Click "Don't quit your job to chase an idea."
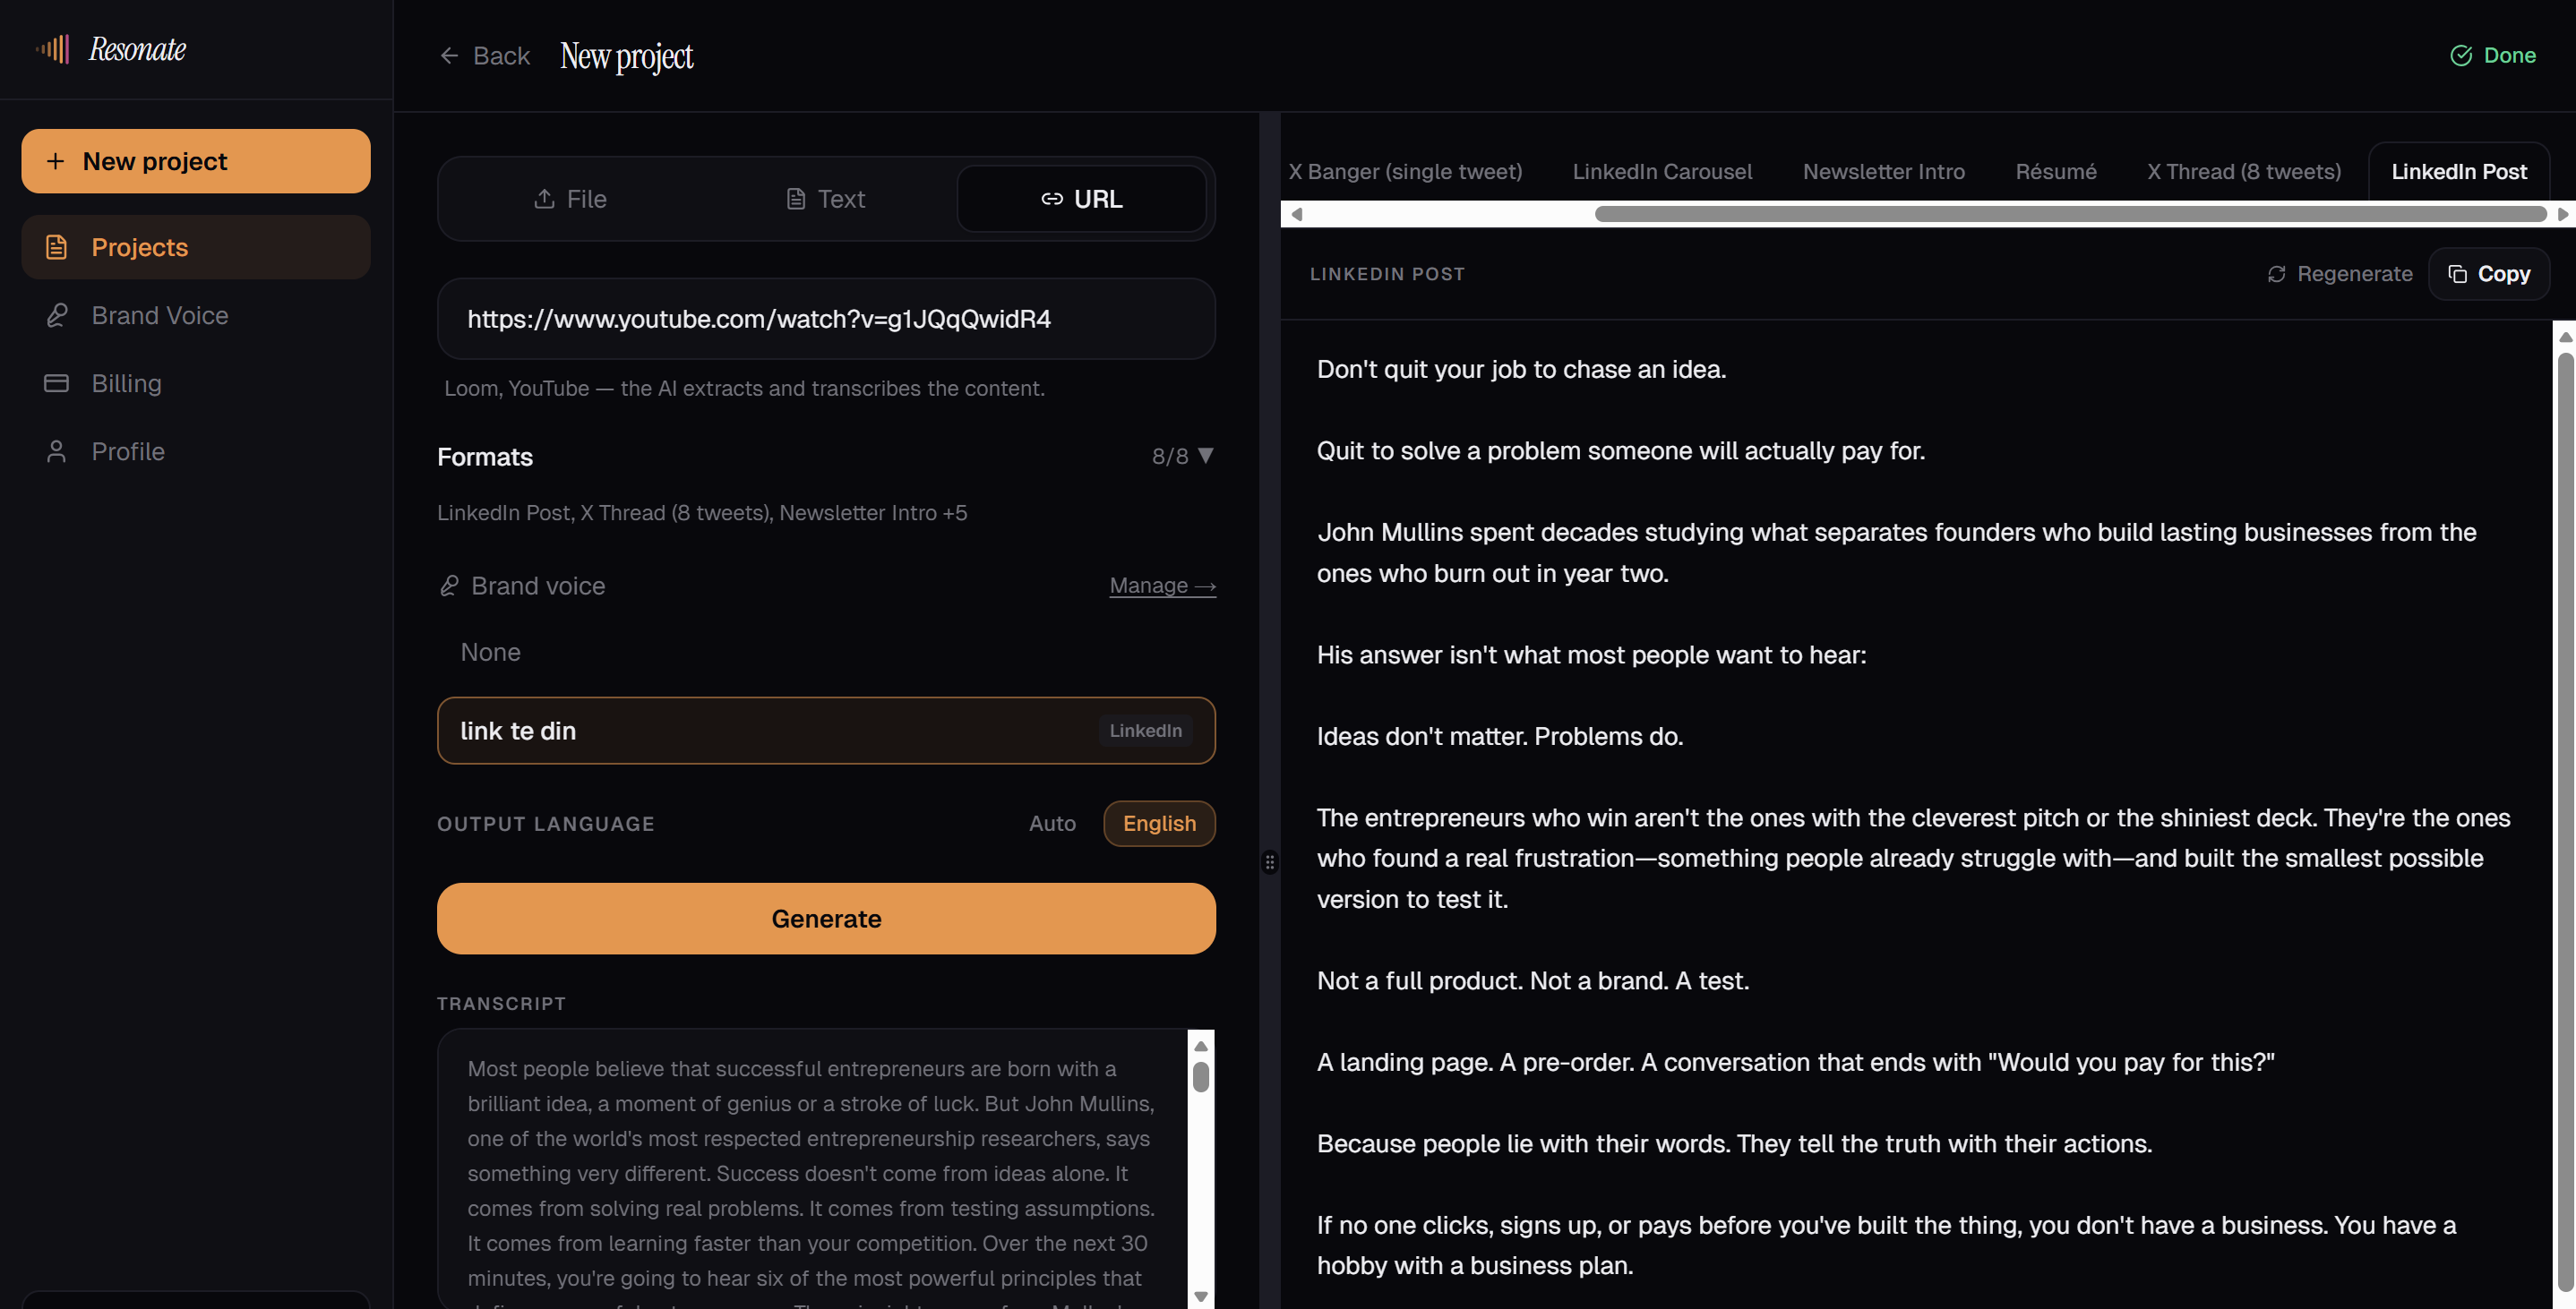 click(x=1521, y=370)
